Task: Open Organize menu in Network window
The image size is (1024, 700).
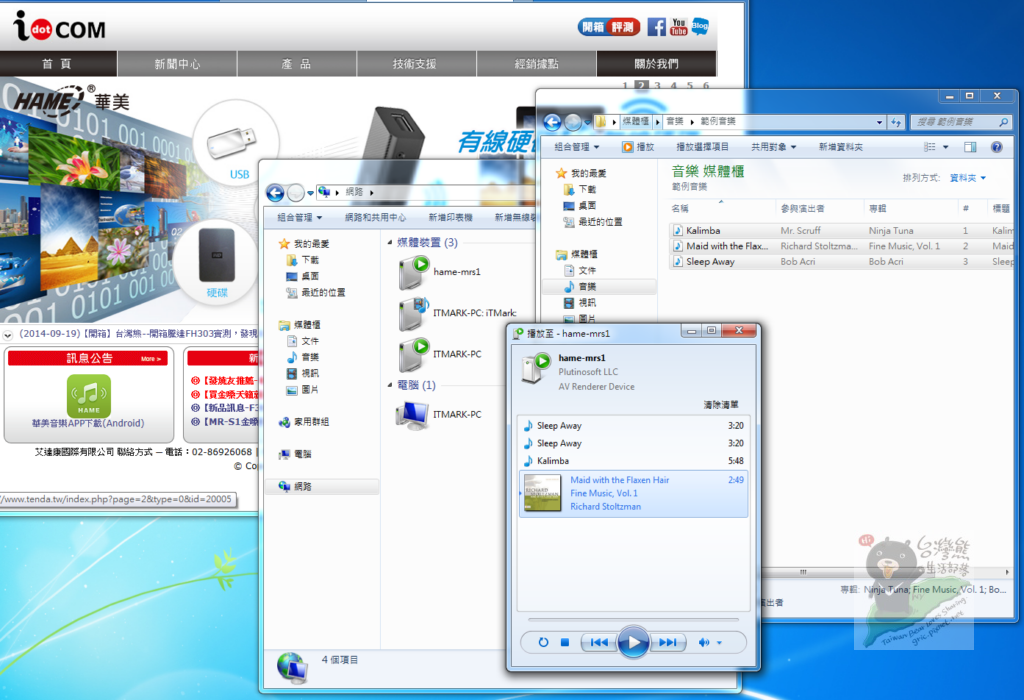Action: point(300,217)
